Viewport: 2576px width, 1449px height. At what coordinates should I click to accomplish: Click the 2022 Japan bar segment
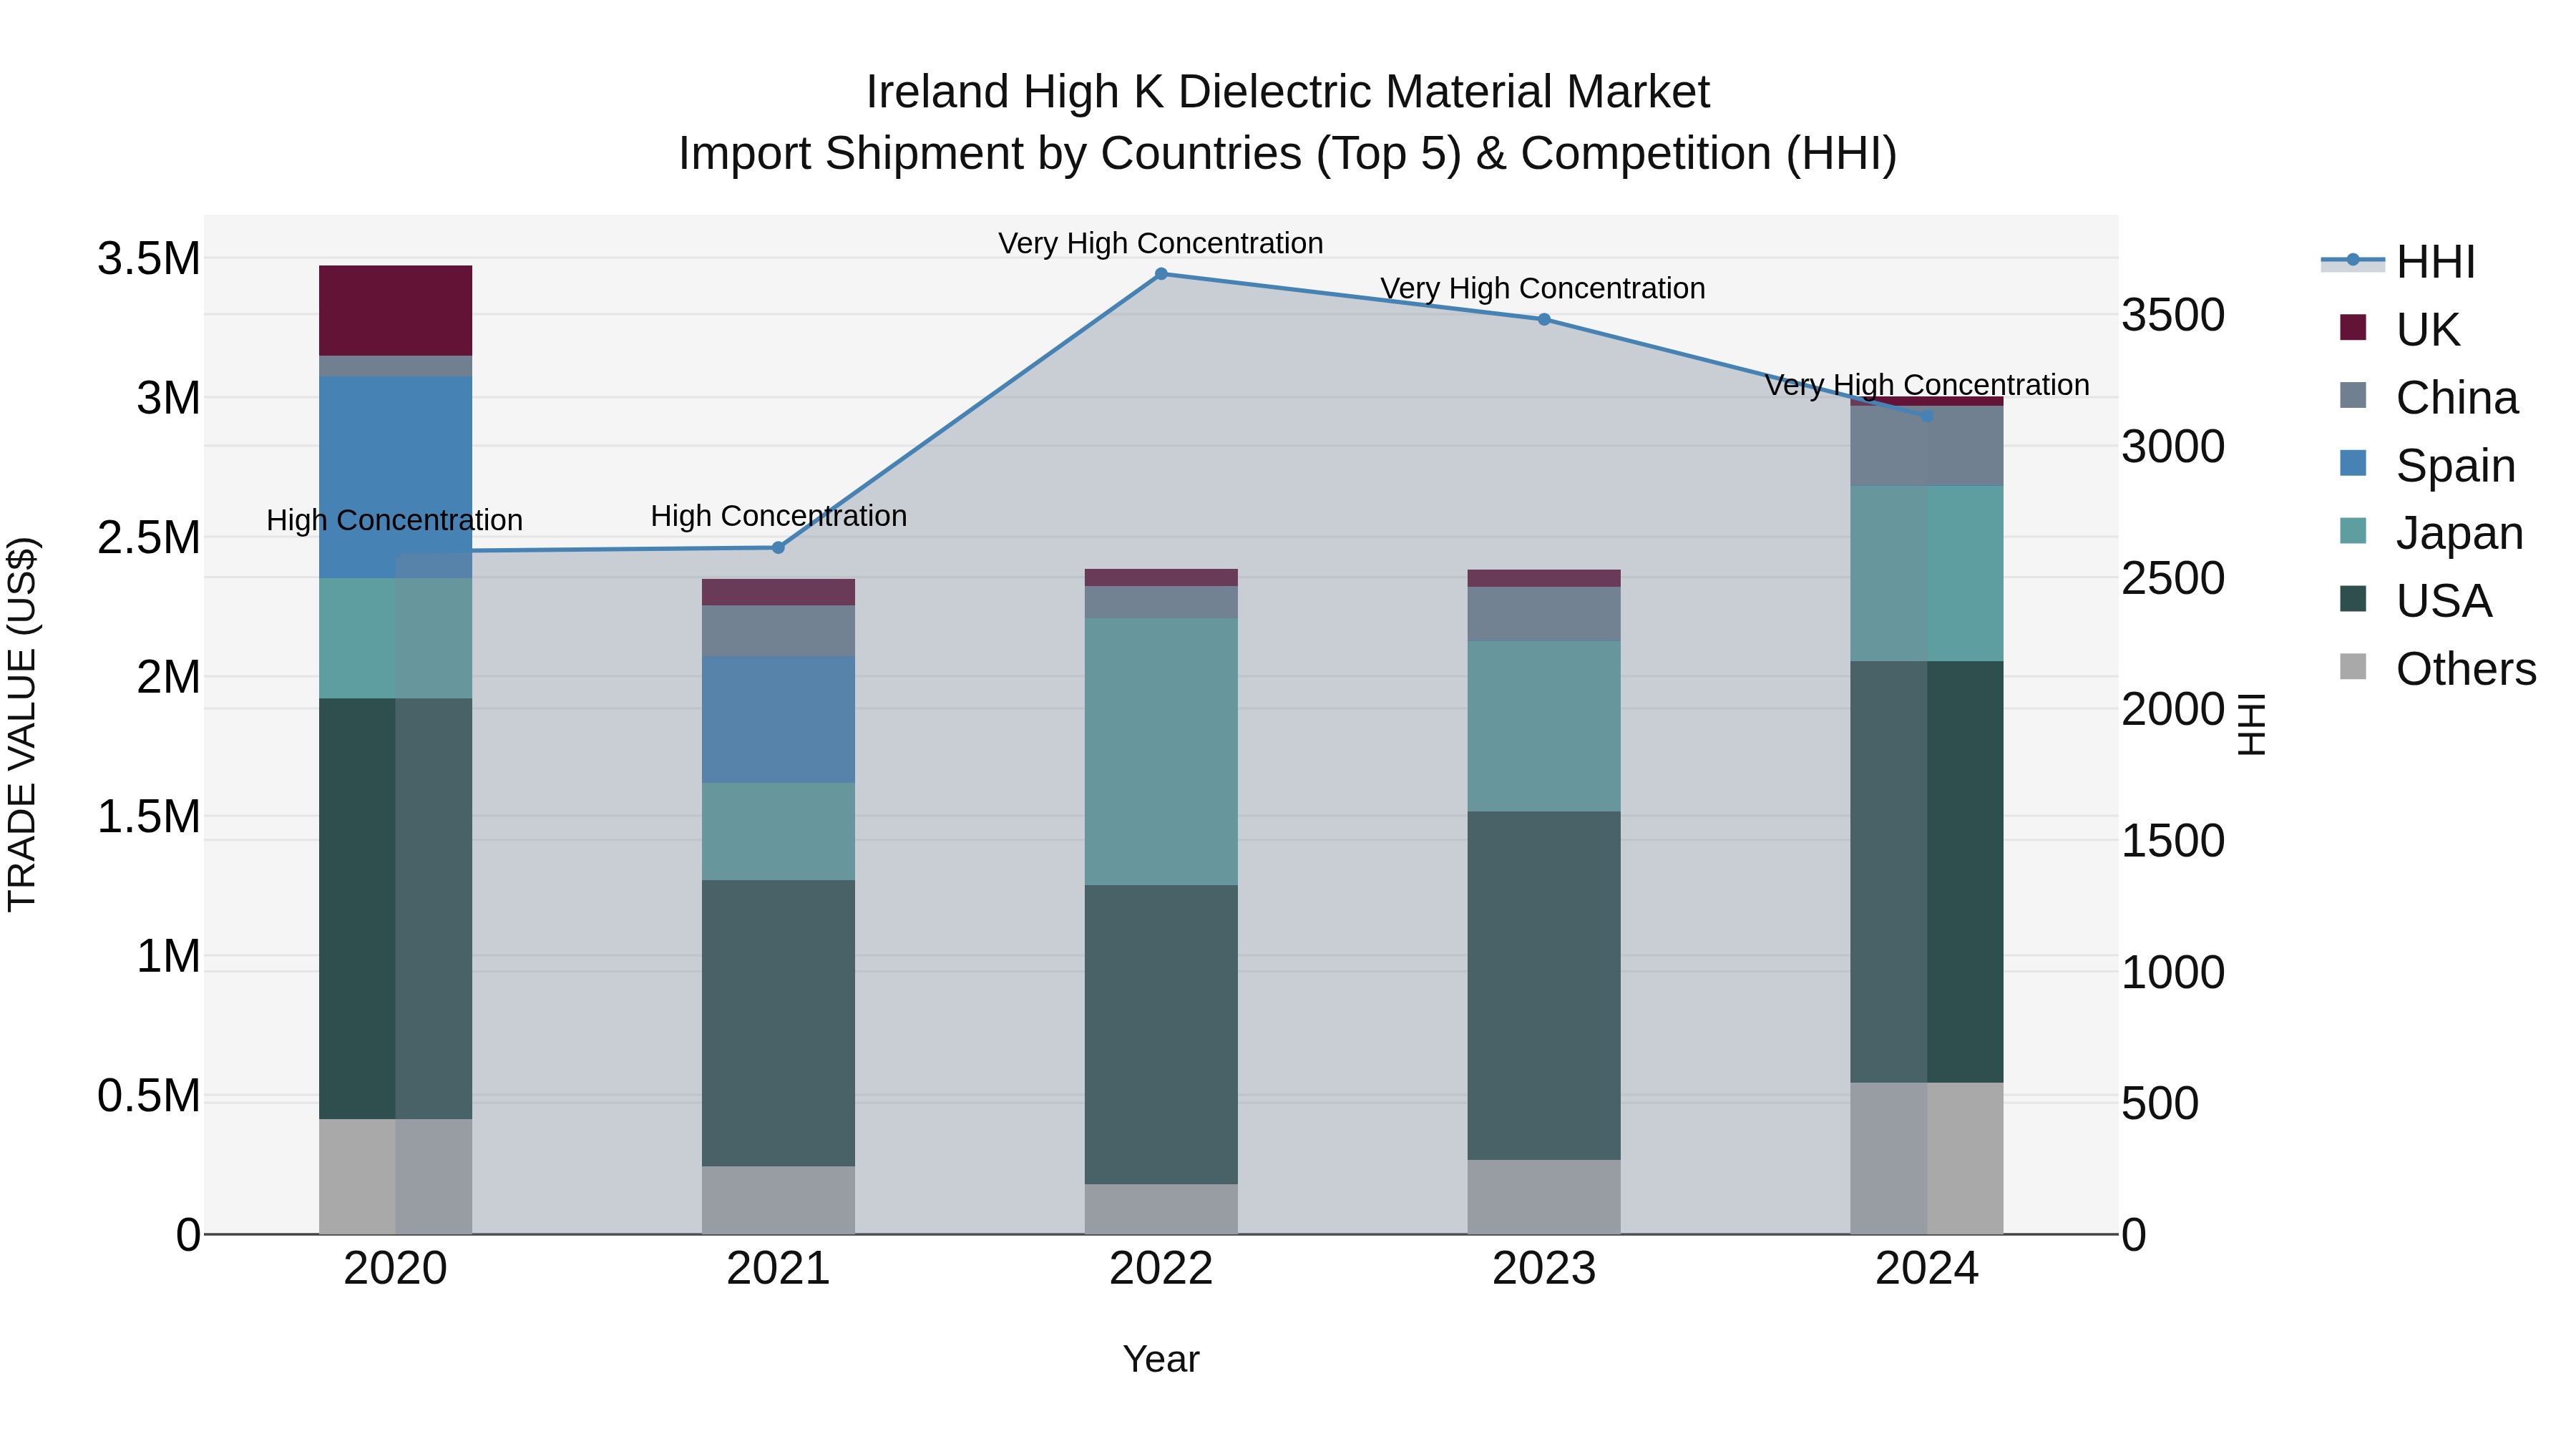[1161, 752]
